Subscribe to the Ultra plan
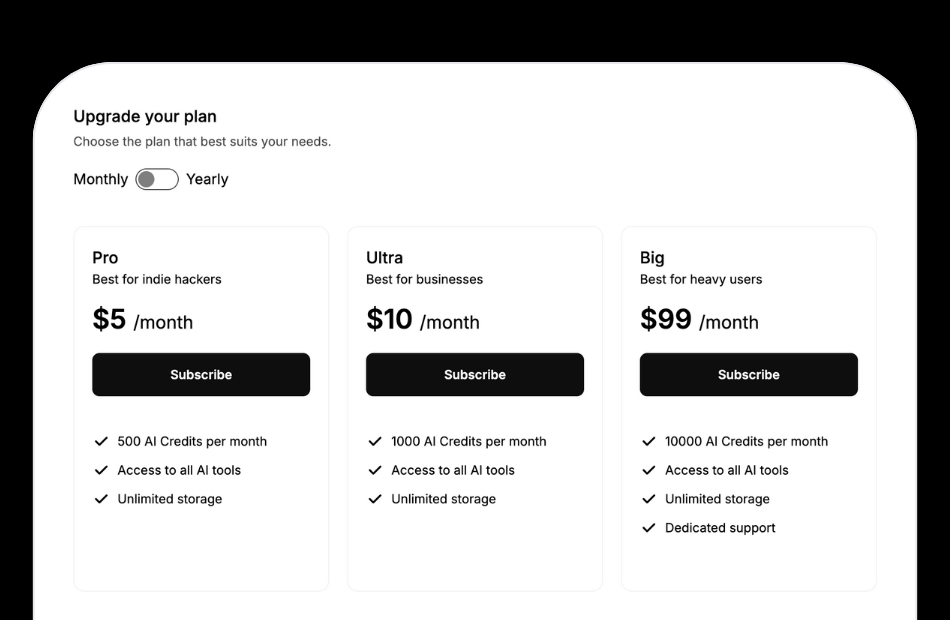Viewport: 950px width, 620px height. pos(474,374)
